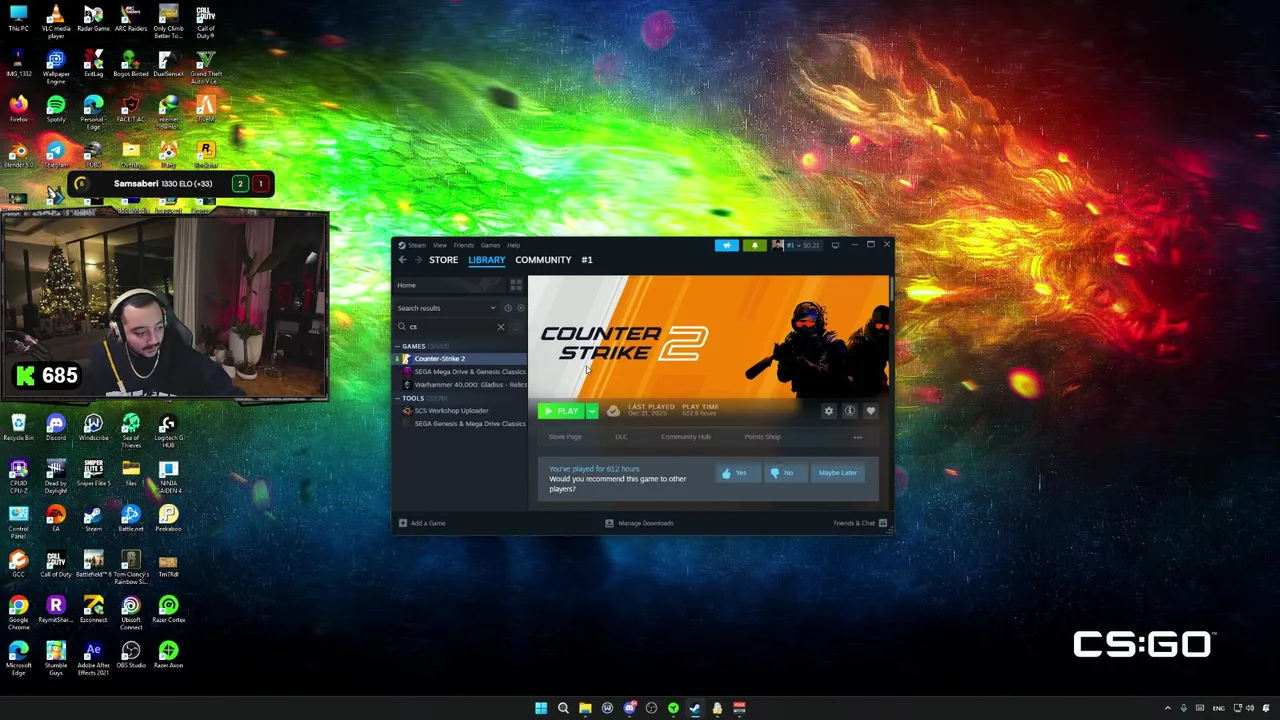Click the Counter-Strike 2 banner image
The width and height of the screenshot is (1280, 720).
[x=708, y=337]
